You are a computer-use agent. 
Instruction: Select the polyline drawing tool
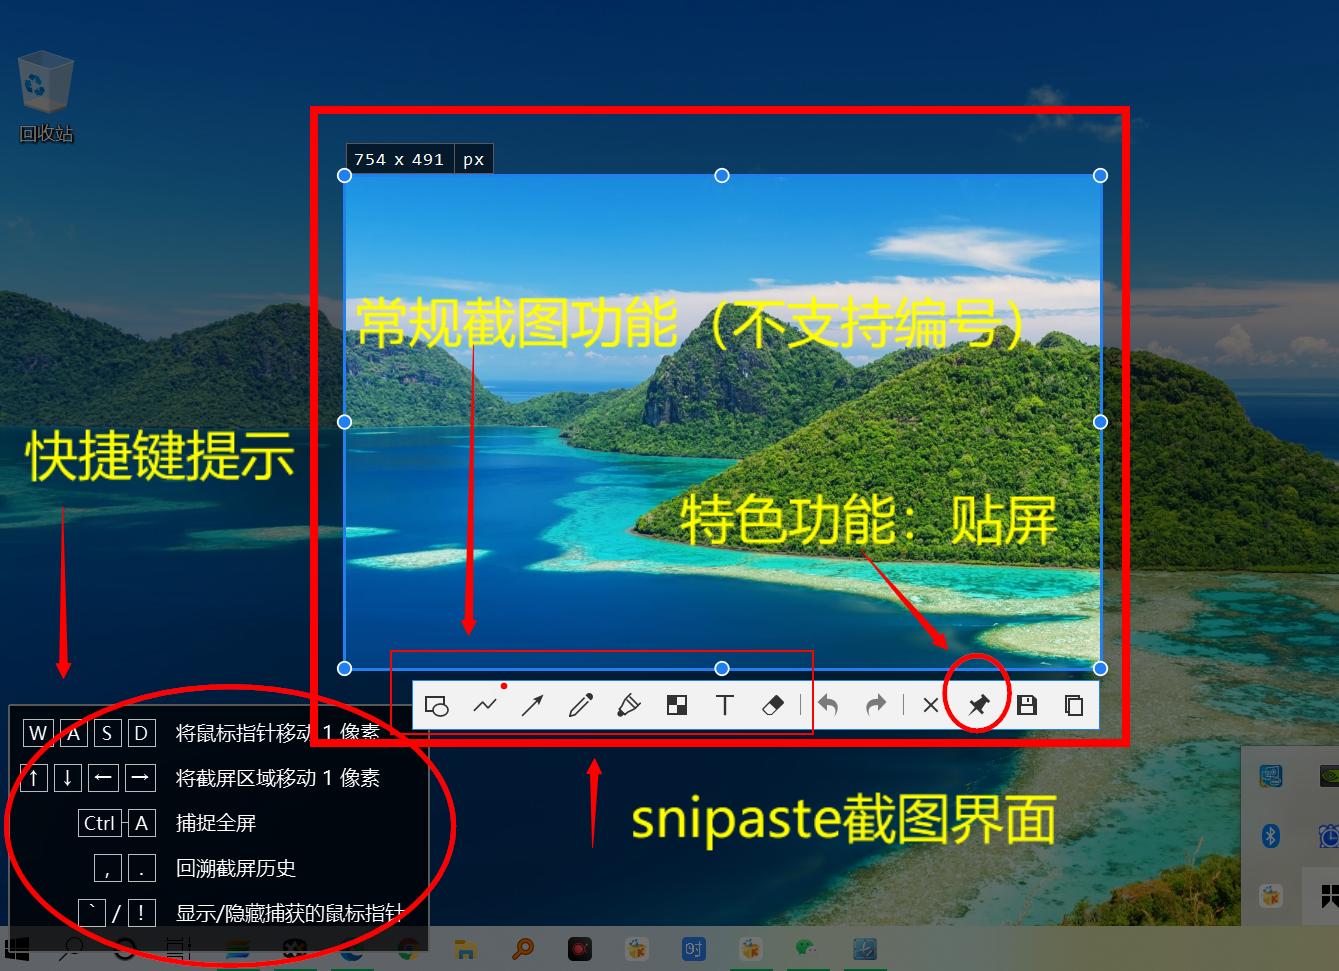[x=485, y=706]
